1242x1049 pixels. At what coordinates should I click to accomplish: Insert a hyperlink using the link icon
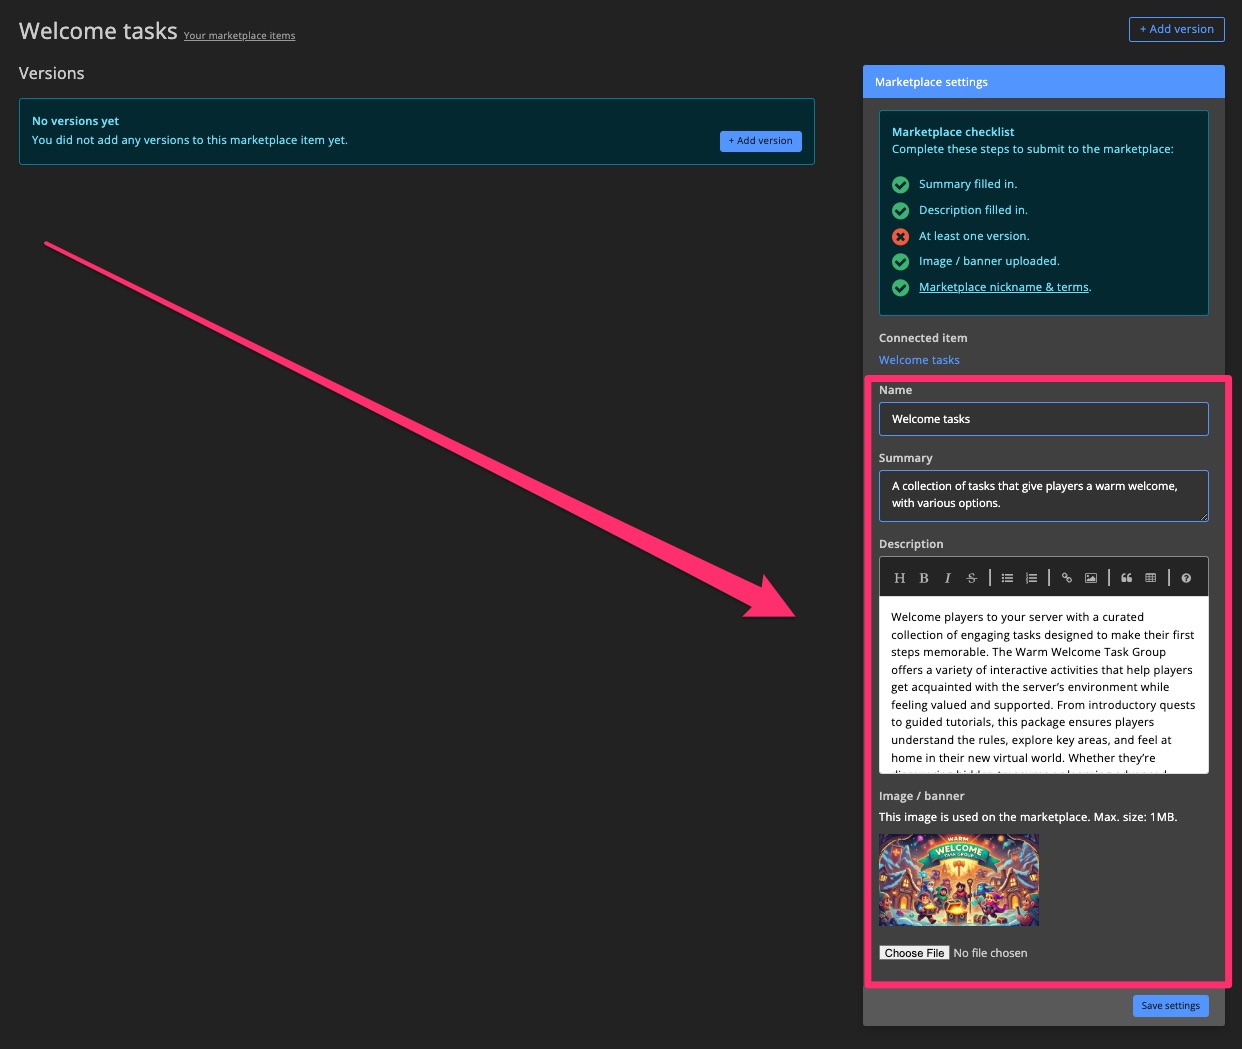1066,577
